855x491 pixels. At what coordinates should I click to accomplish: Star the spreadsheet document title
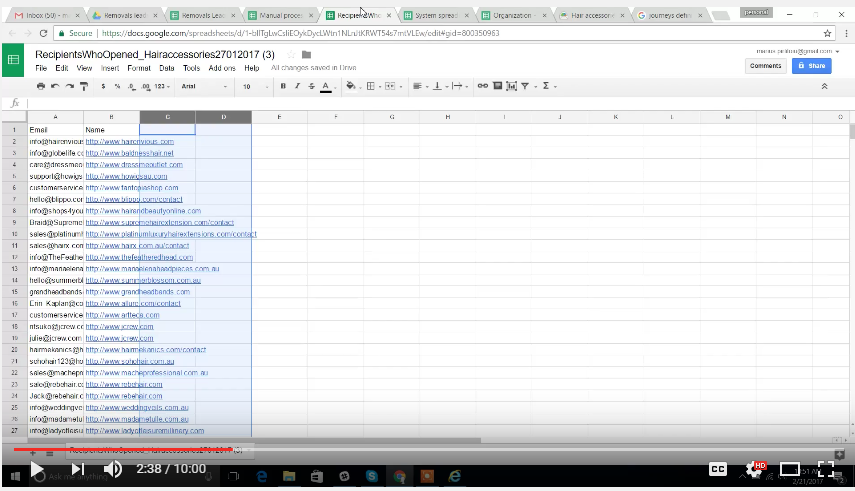coord(291,54)
